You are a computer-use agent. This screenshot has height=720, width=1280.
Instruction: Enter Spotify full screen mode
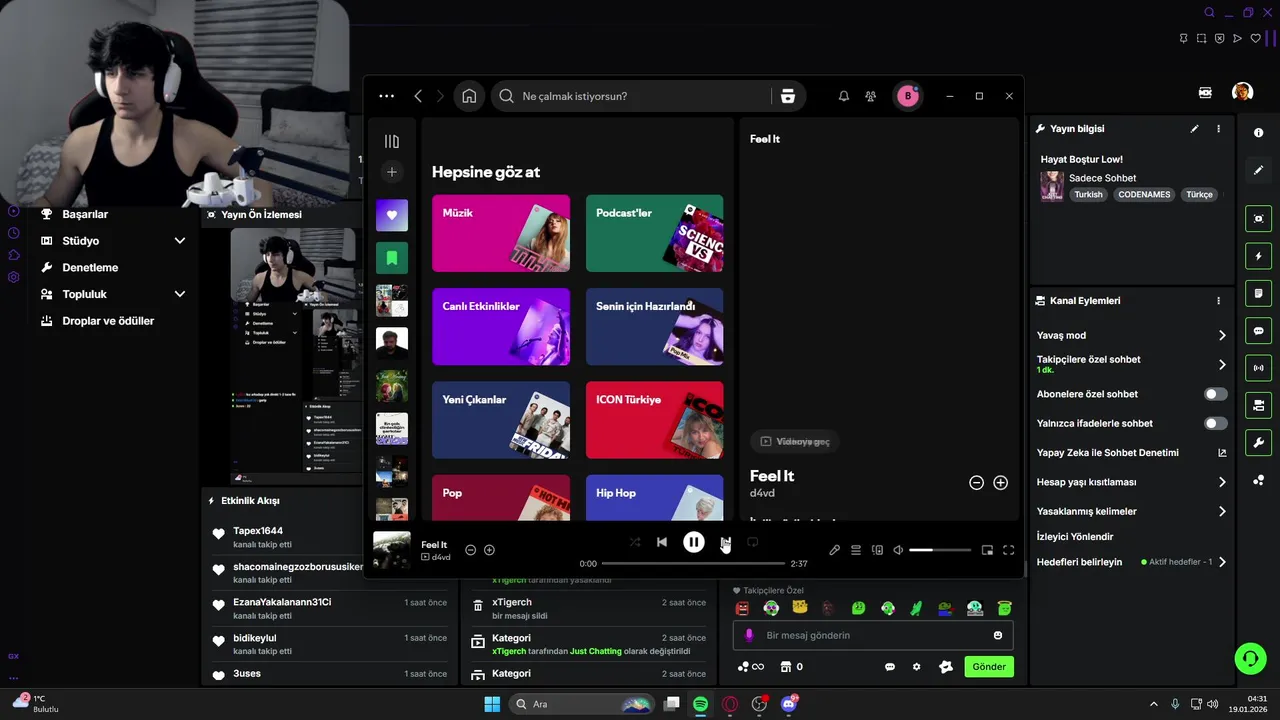point(1008,550)
